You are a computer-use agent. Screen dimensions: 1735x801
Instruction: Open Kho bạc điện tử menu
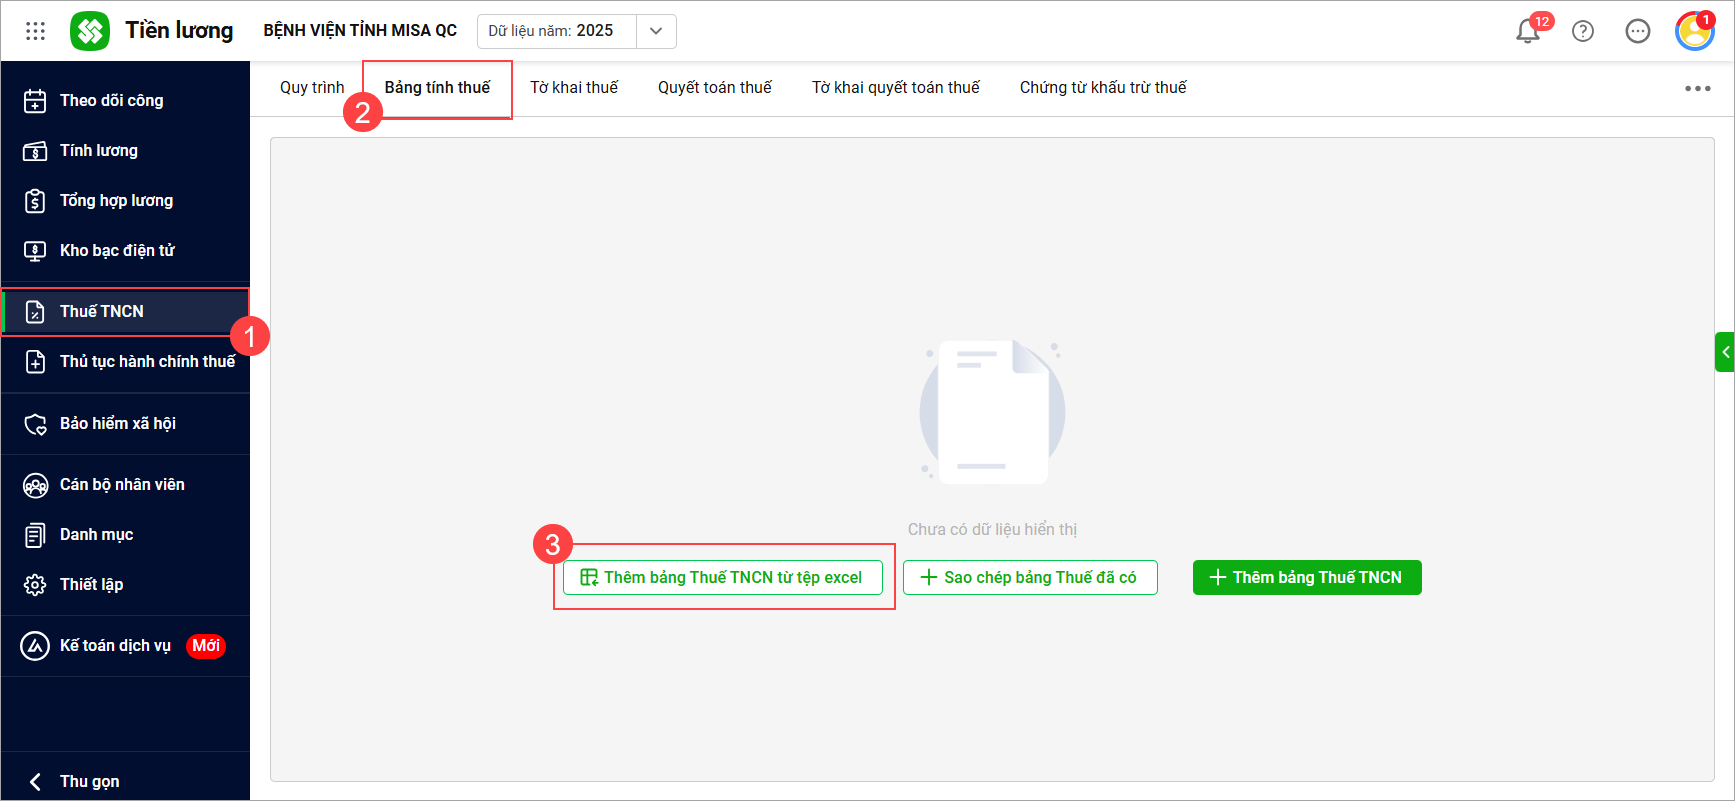[x=117, y=250]
